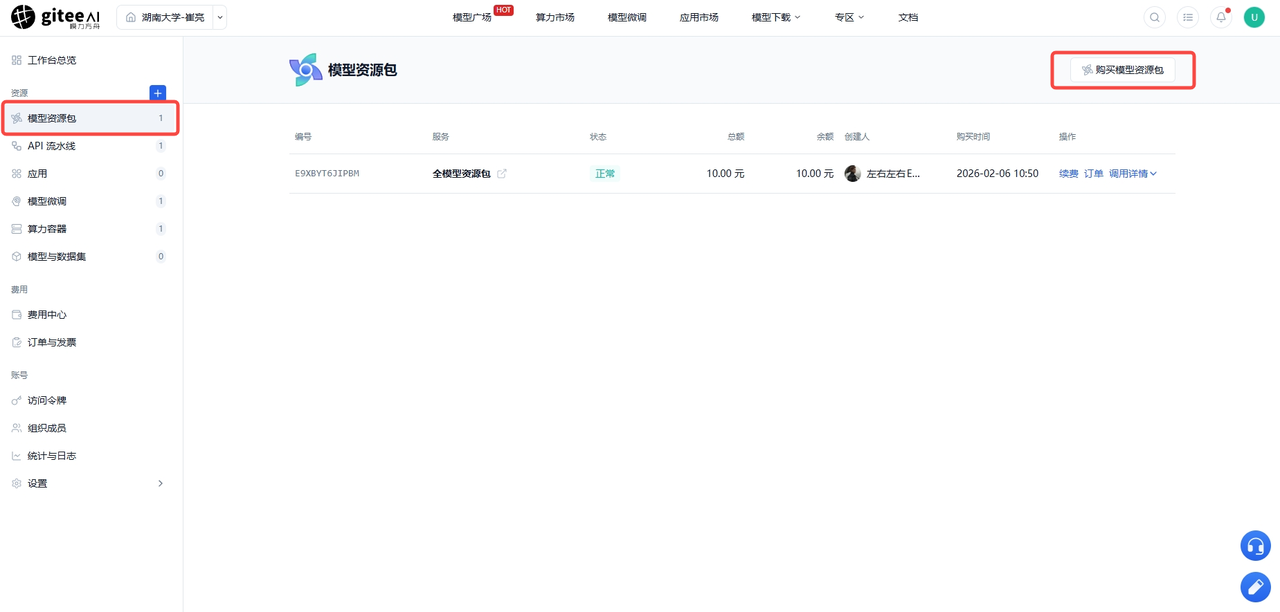This screenshot has width=1280, height=612.
Task: Click the creator avatar 左右左右E...
Action: pyautogui.click(x=852, y=174)
